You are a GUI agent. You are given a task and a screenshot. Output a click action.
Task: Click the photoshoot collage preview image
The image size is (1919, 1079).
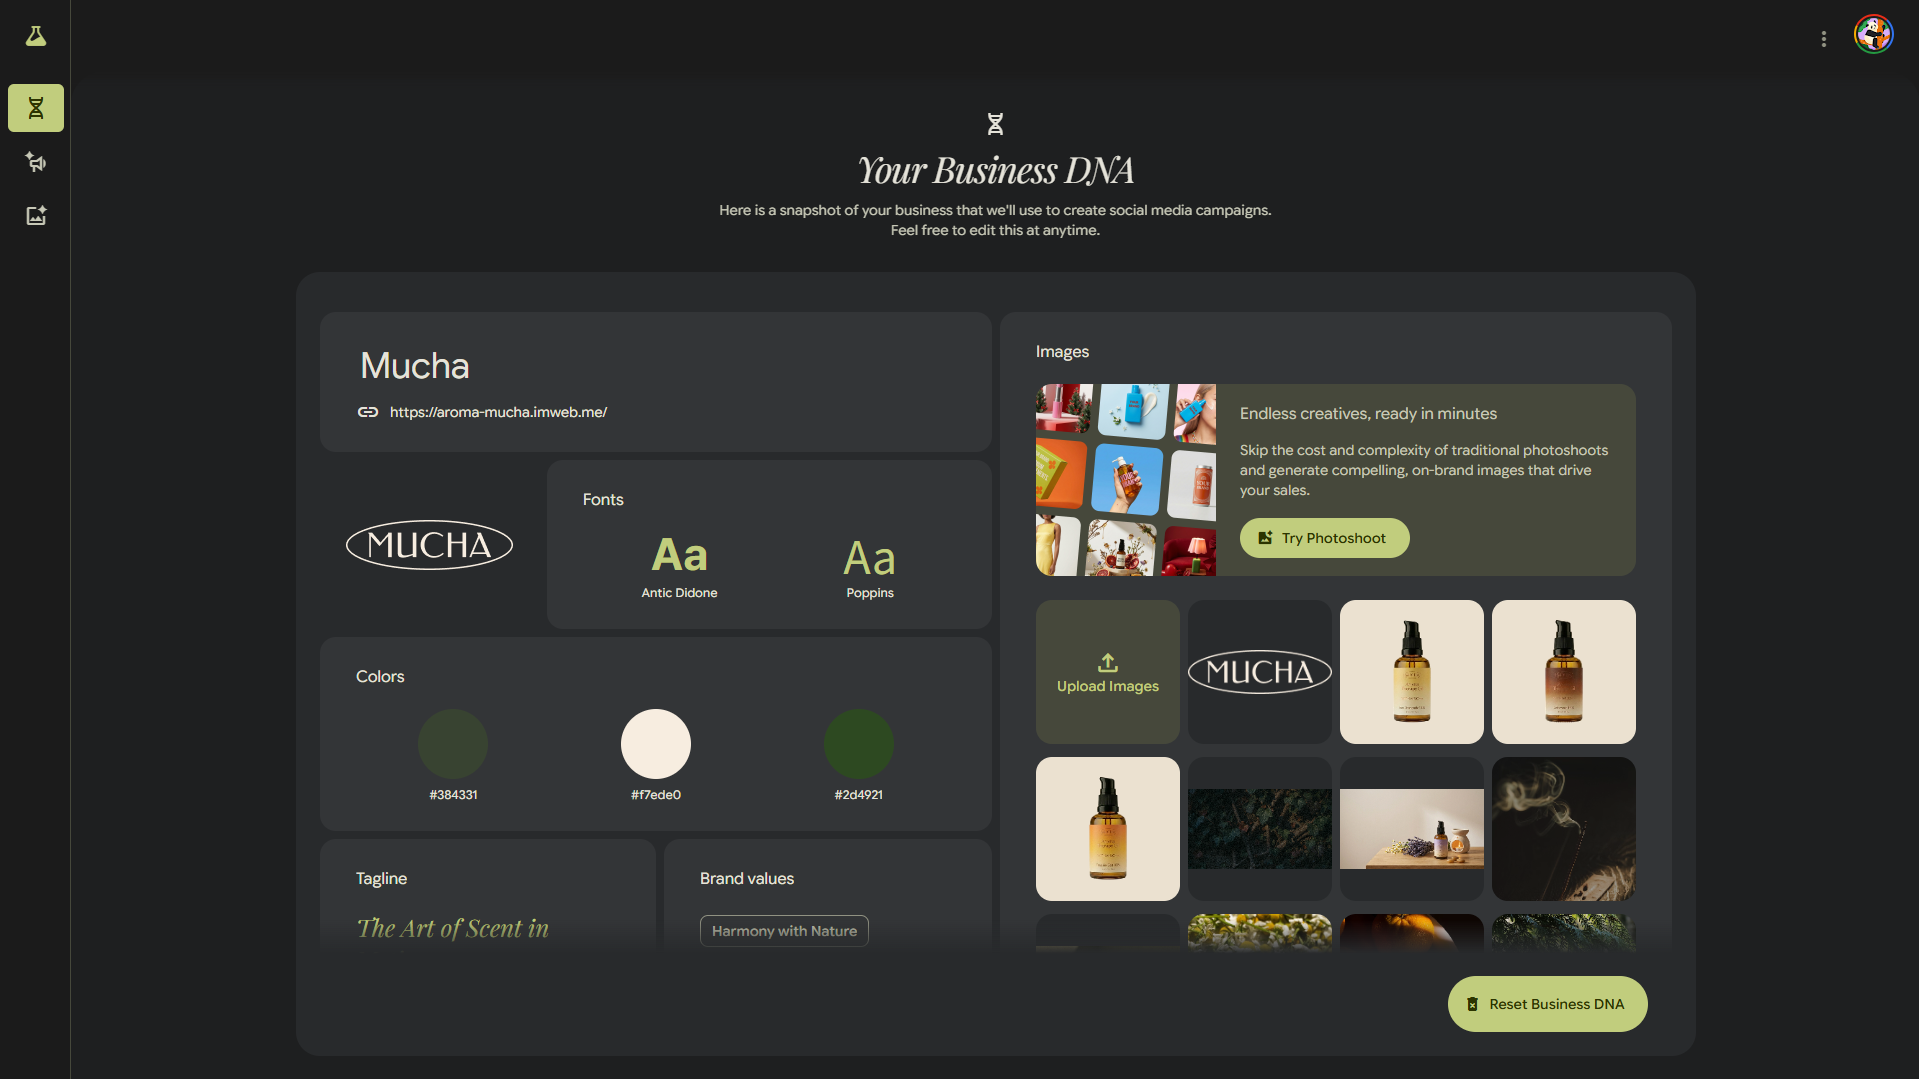pyautogui.click(x=1126, y=480)
